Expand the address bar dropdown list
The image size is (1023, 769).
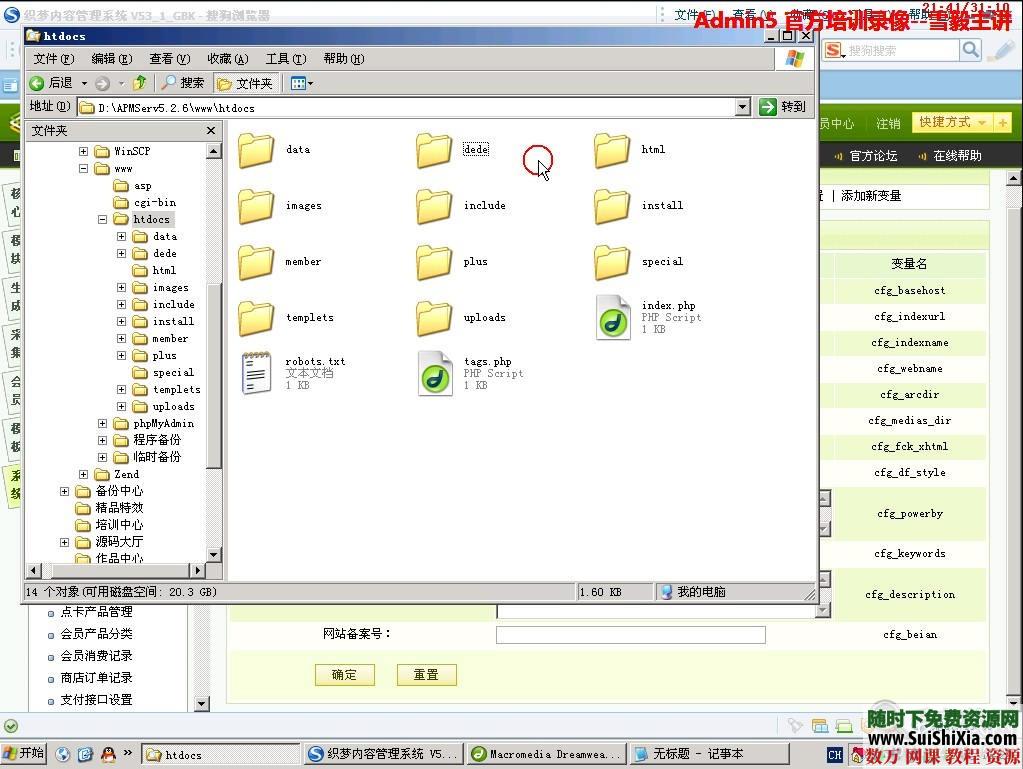pyautogui.click(x=742, y=107)
